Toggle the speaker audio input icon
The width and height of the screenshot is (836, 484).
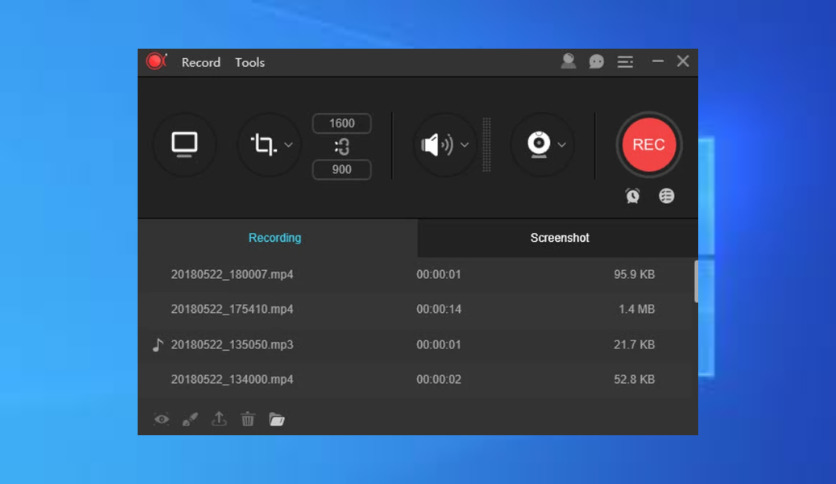(437, 144)
